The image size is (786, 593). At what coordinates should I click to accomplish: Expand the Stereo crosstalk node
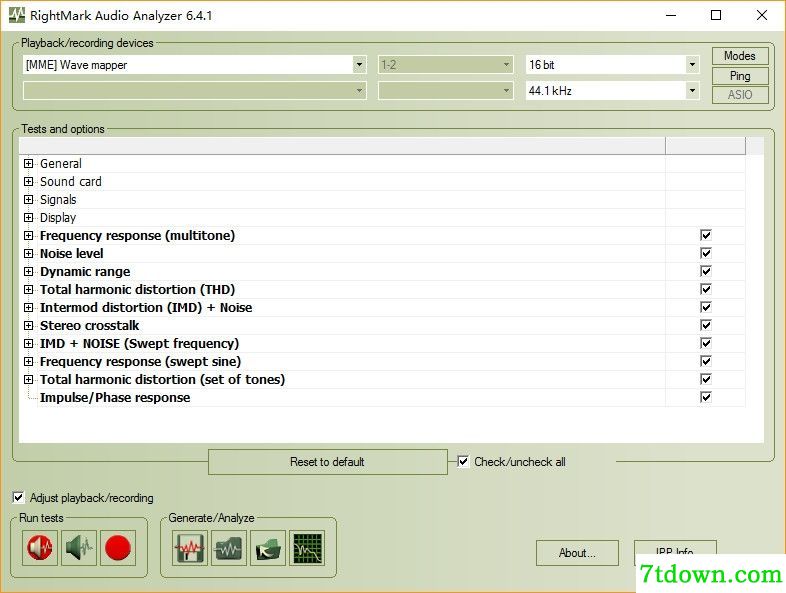[29, 326]
